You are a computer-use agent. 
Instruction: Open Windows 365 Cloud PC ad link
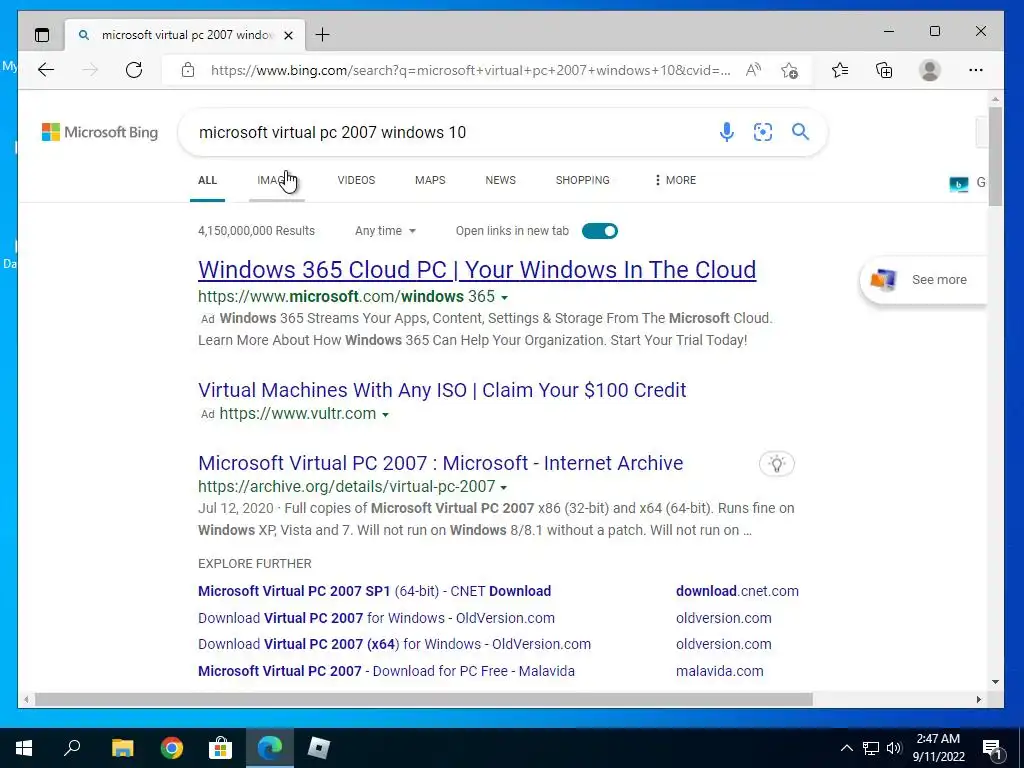point(477,270)
